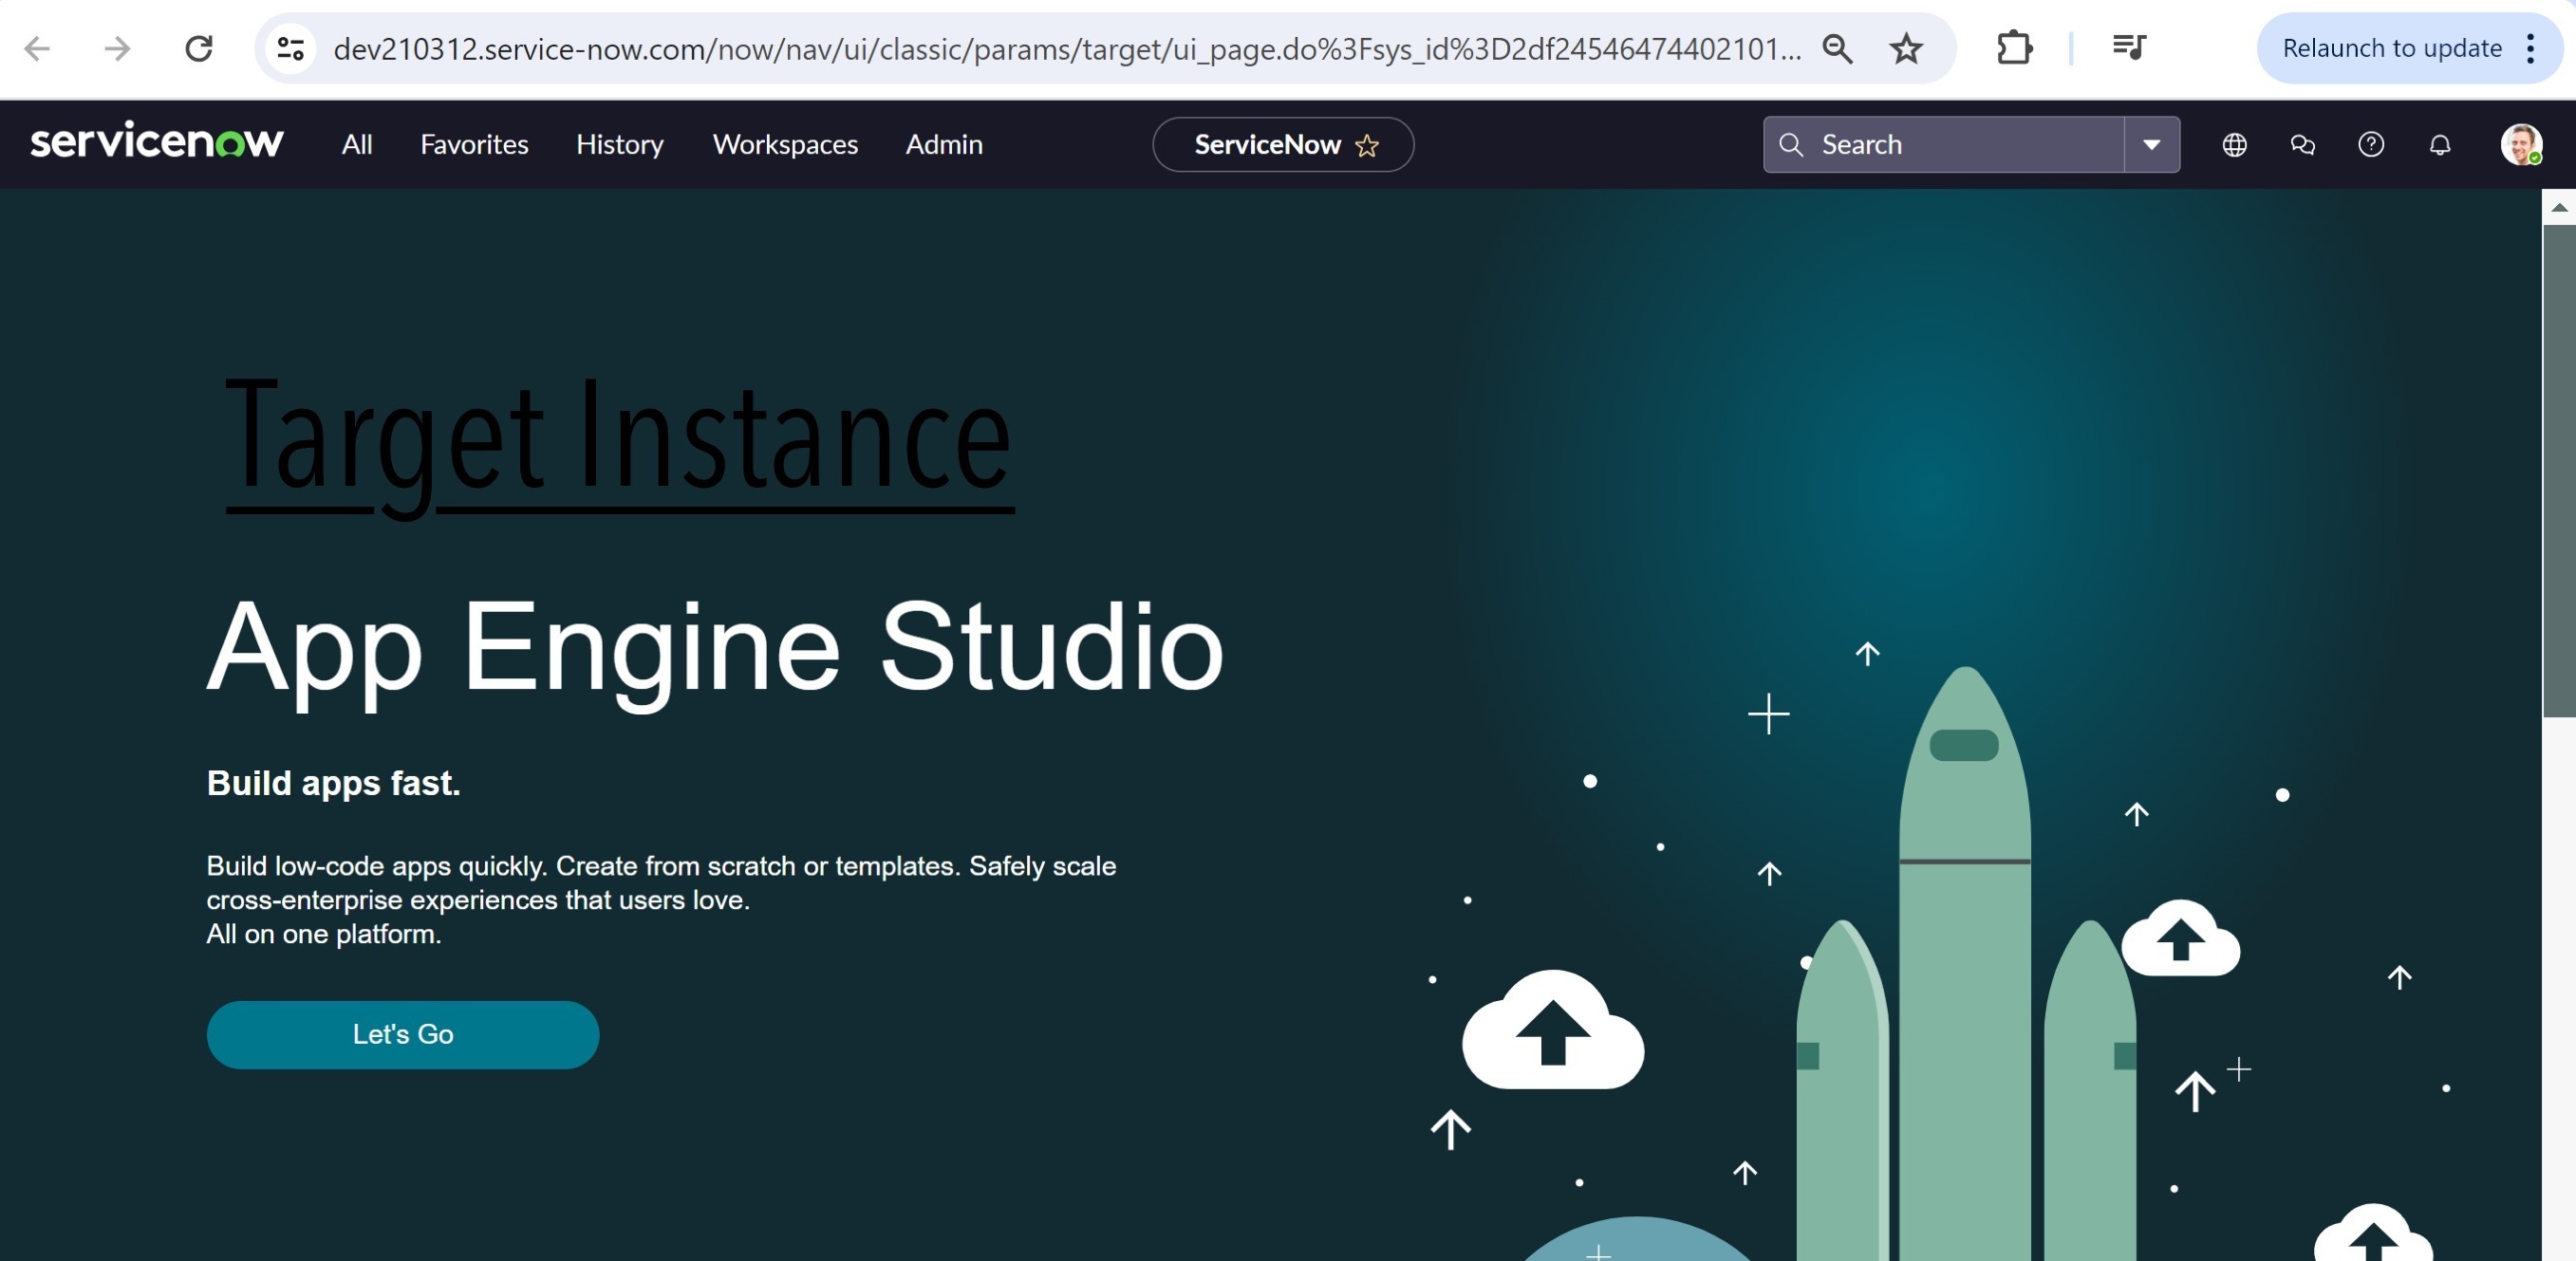View site information icon in address bar
Image resolution: width=2576 pixels, height=1261 pixels.
click(x=290, y=48)
